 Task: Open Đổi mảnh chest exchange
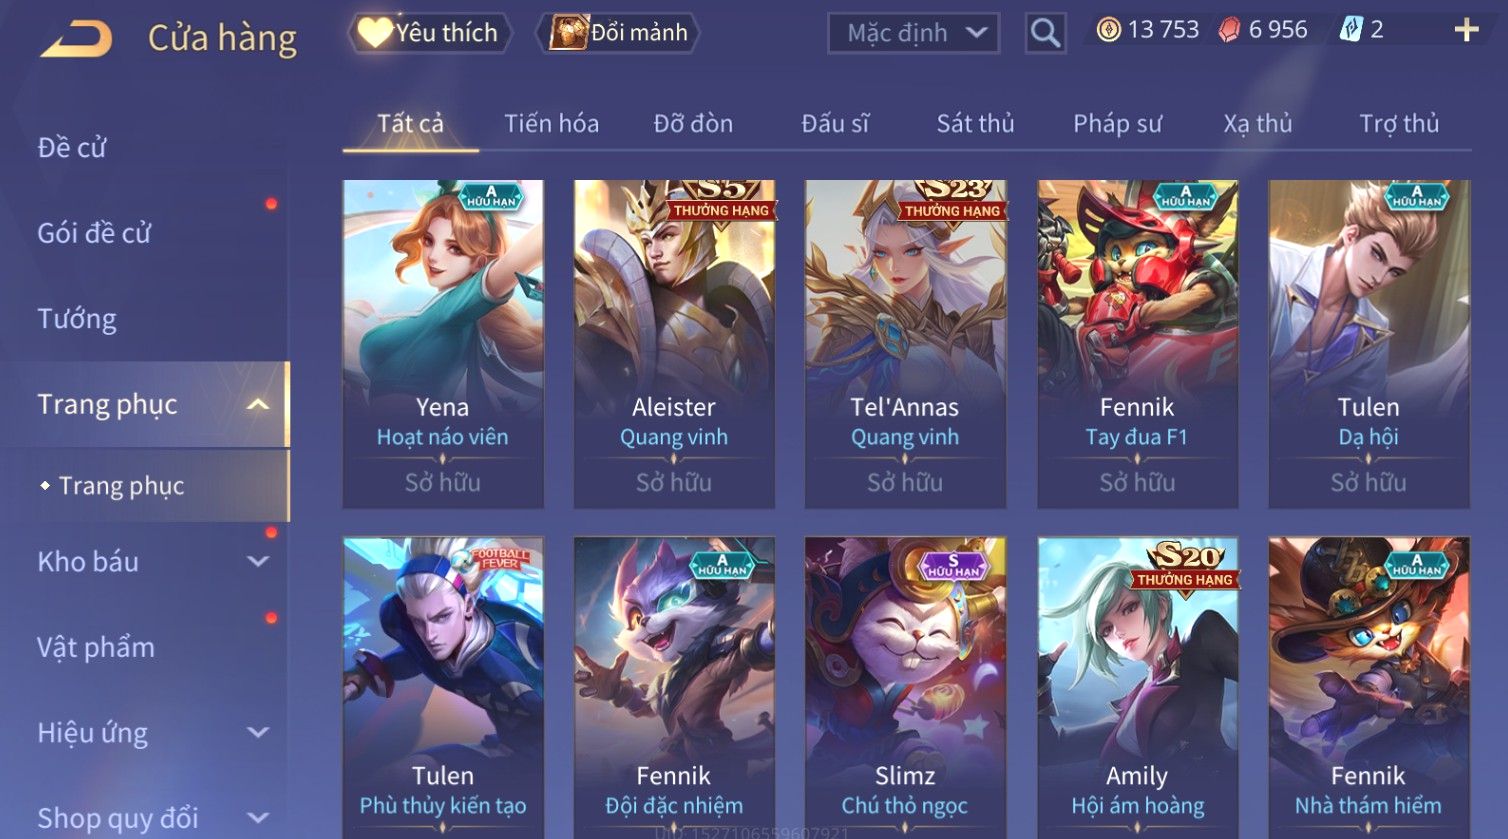618,33
